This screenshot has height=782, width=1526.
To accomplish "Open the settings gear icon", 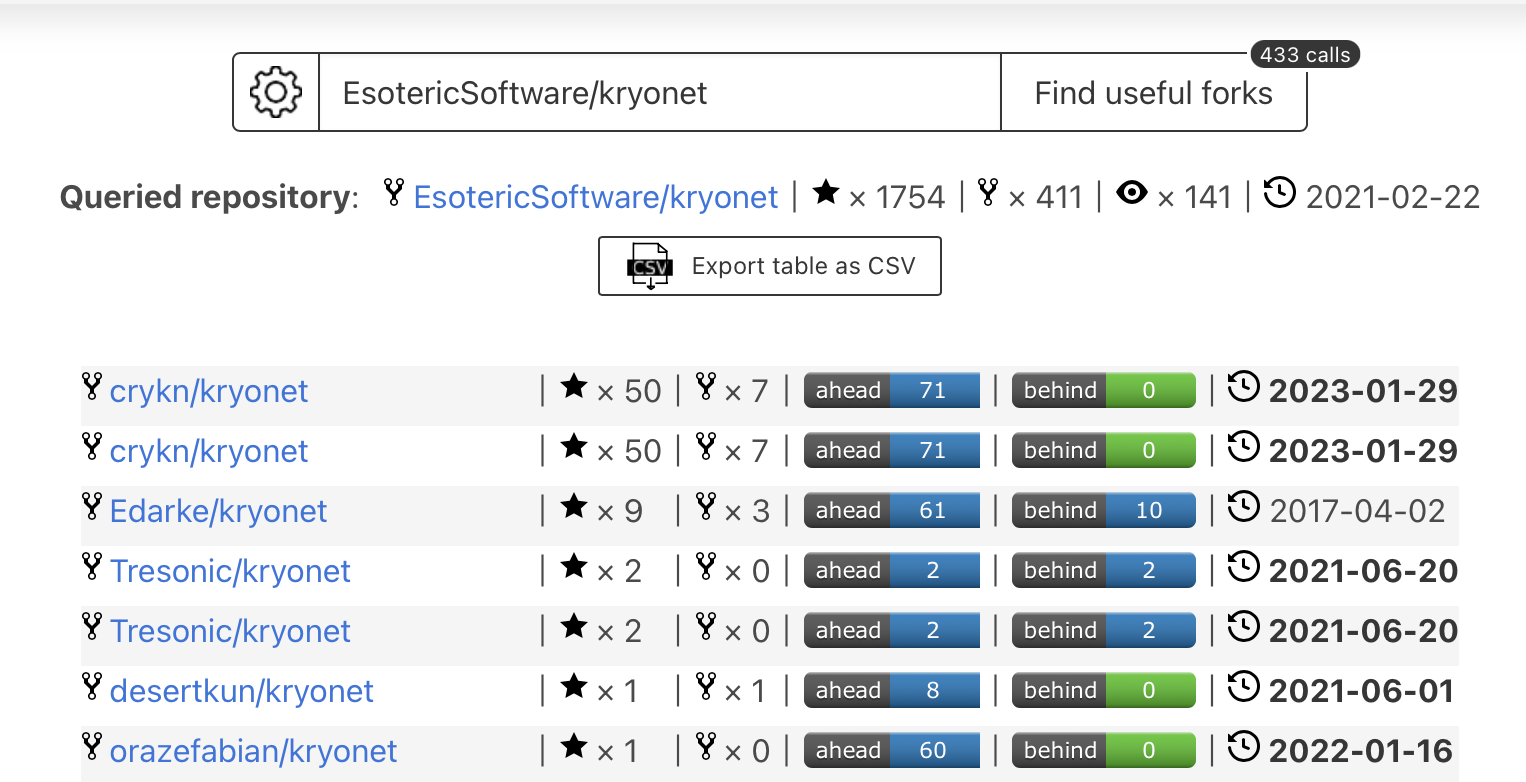I will (x=275, y=91).
